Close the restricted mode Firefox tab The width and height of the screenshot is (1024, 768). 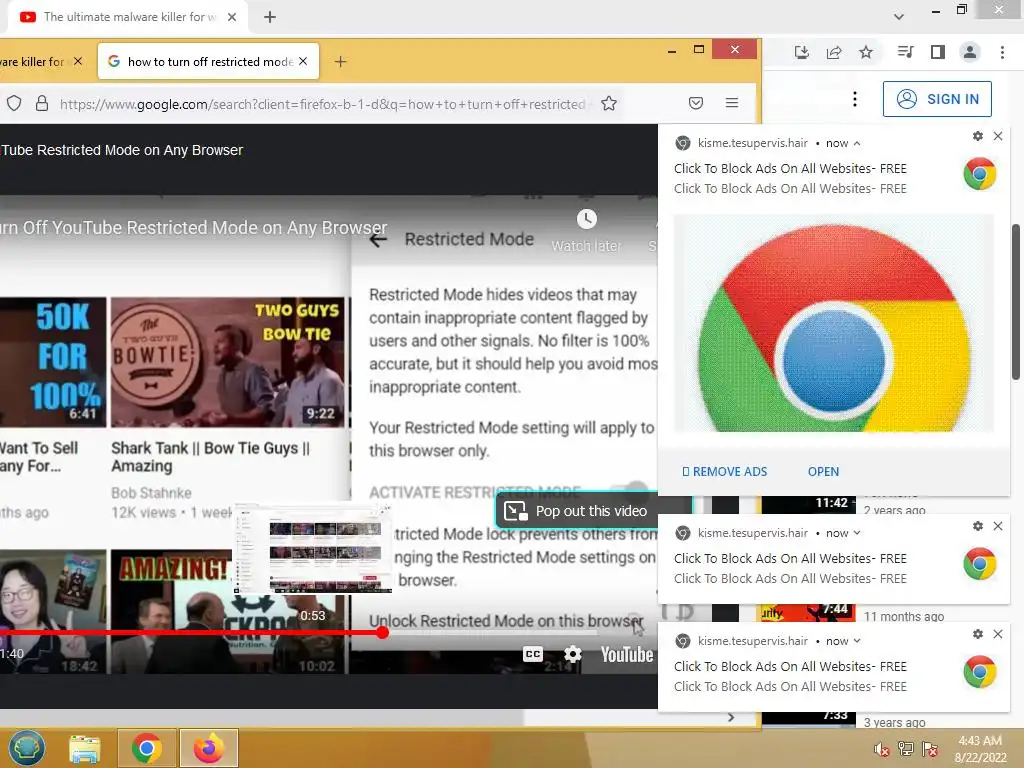303,61
